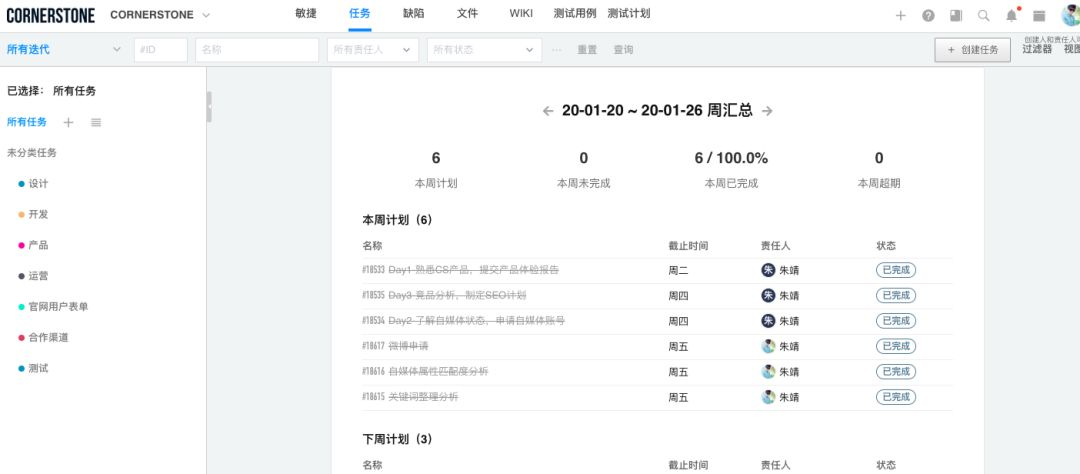Select 运营 category

click(x=39, y=276)
